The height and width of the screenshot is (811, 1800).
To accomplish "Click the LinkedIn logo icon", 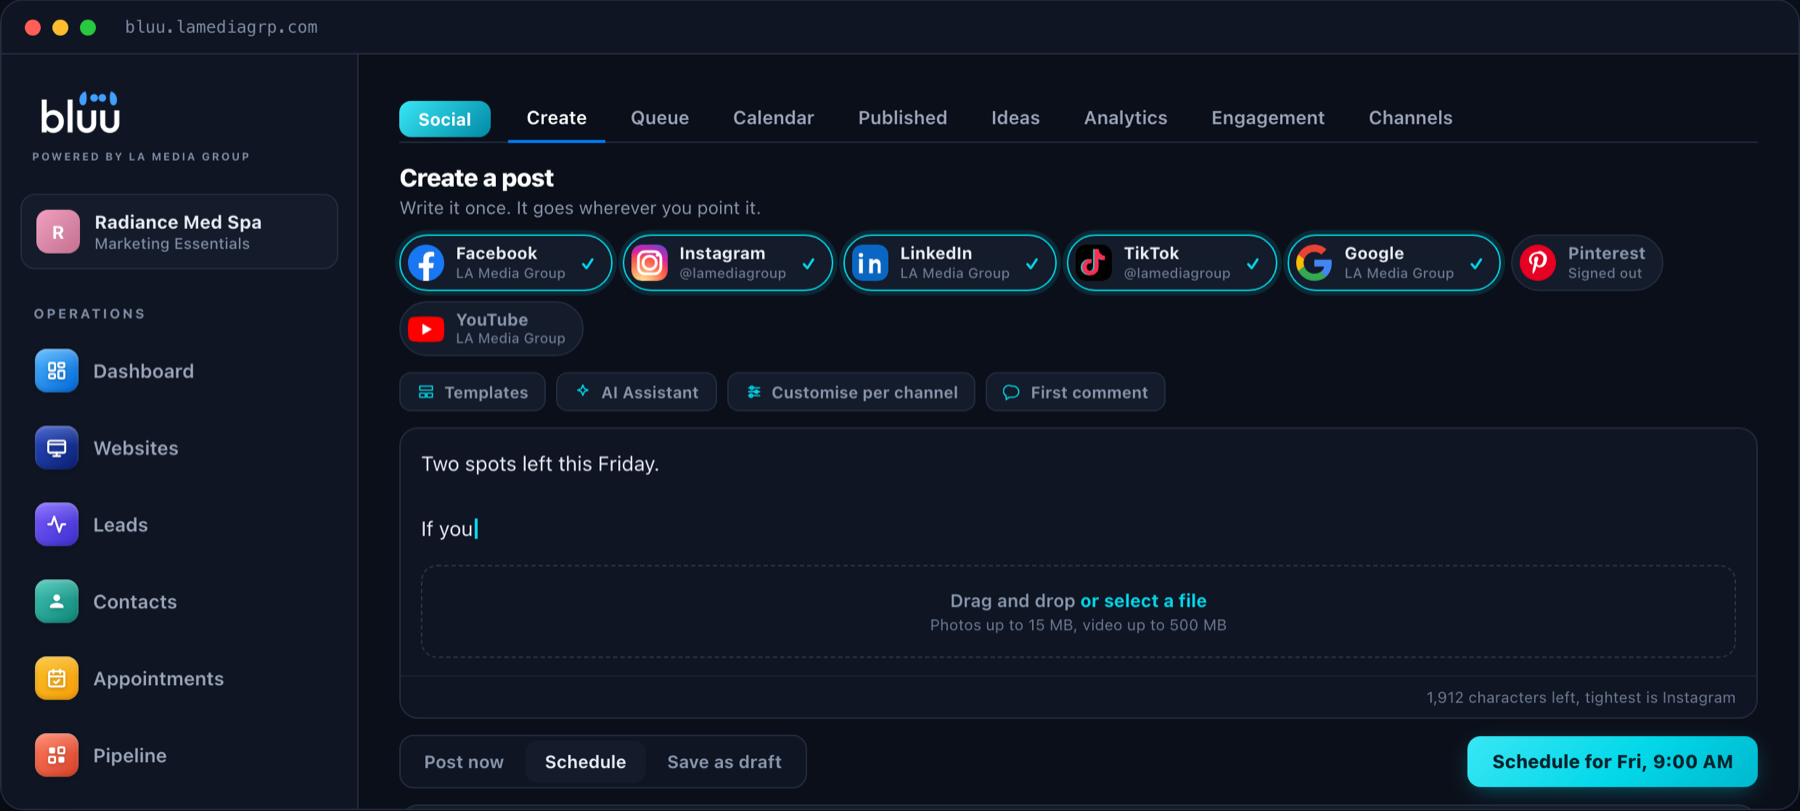I will coord(870,263).
